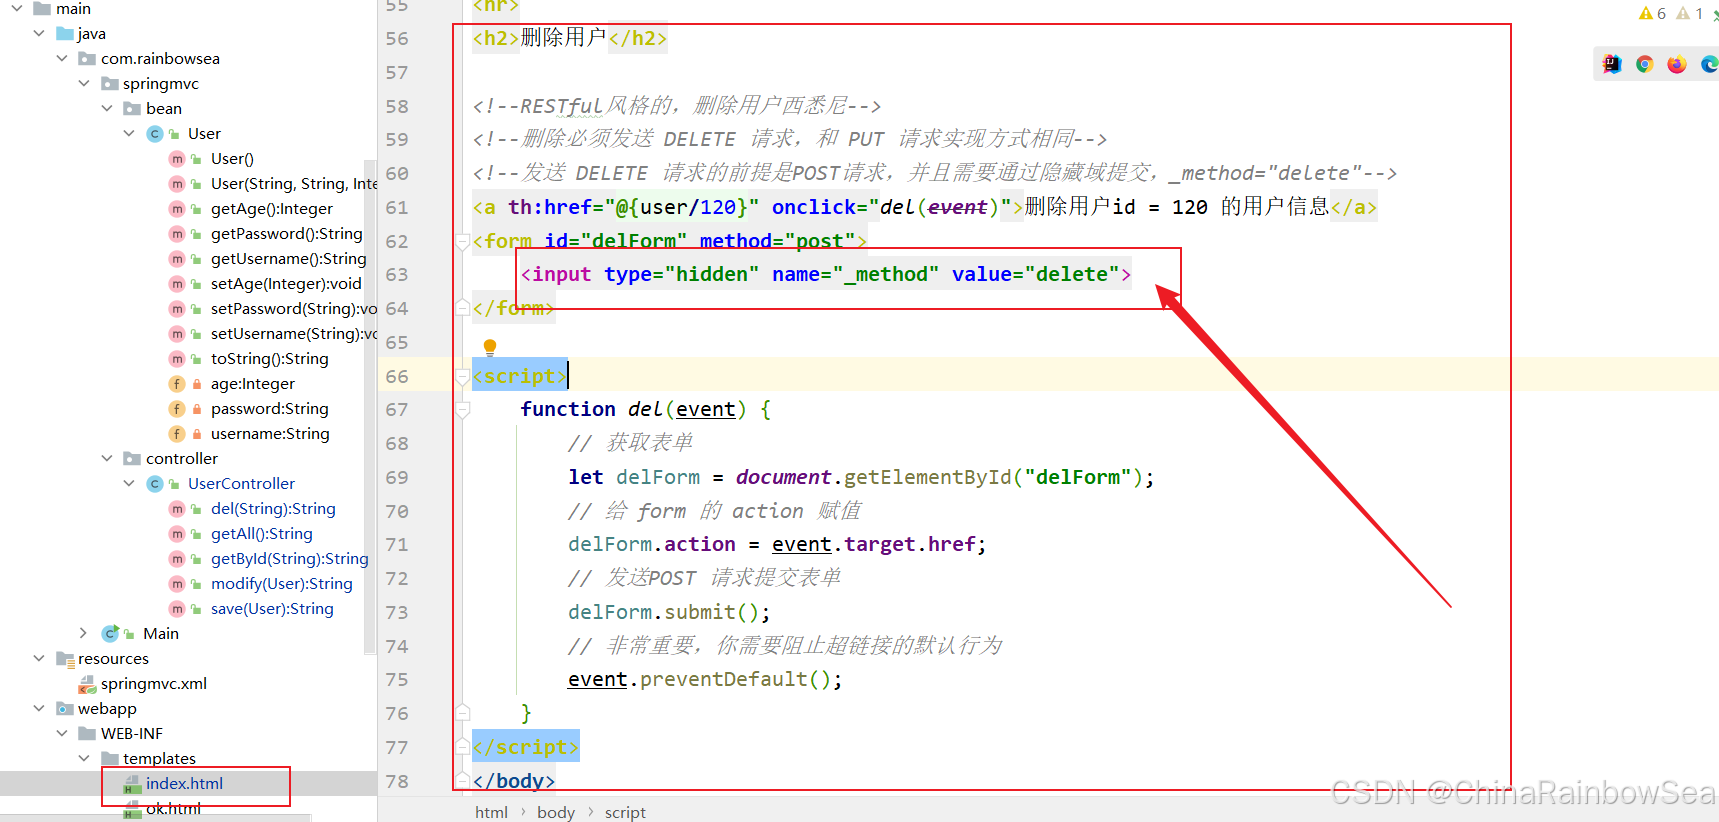Image resolution: width=1719 pixels, height=822 pixels.
Task: Collapse the springmvc package node
Action: click(84, 83)
